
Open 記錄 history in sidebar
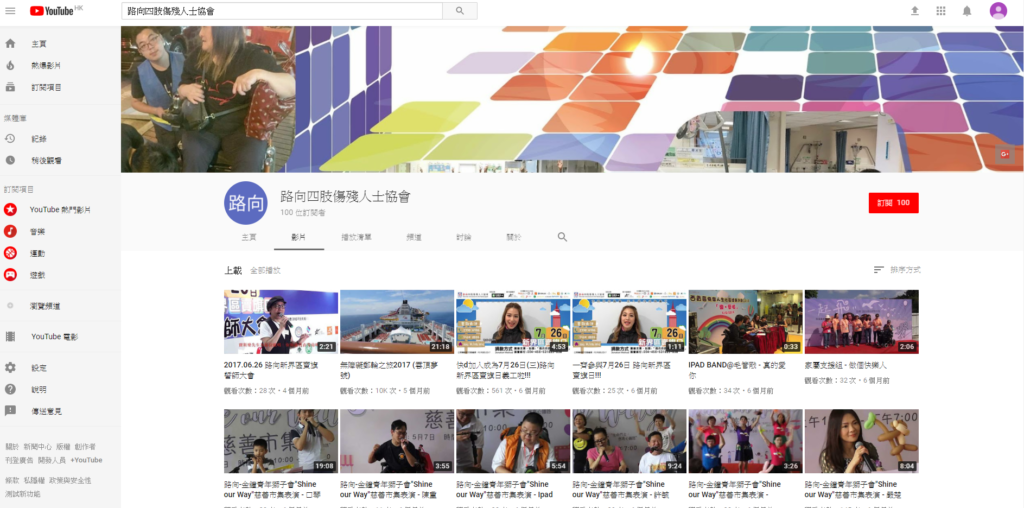[38, 138]
